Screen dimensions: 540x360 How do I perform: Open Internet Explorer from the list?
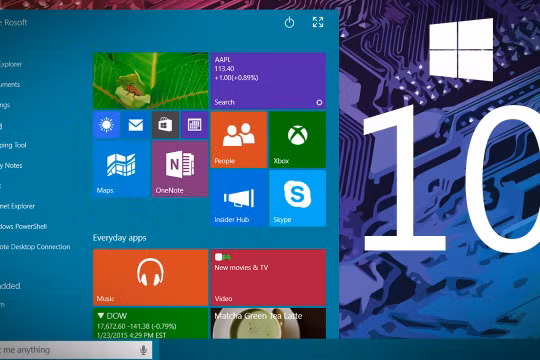coord(17,206)
